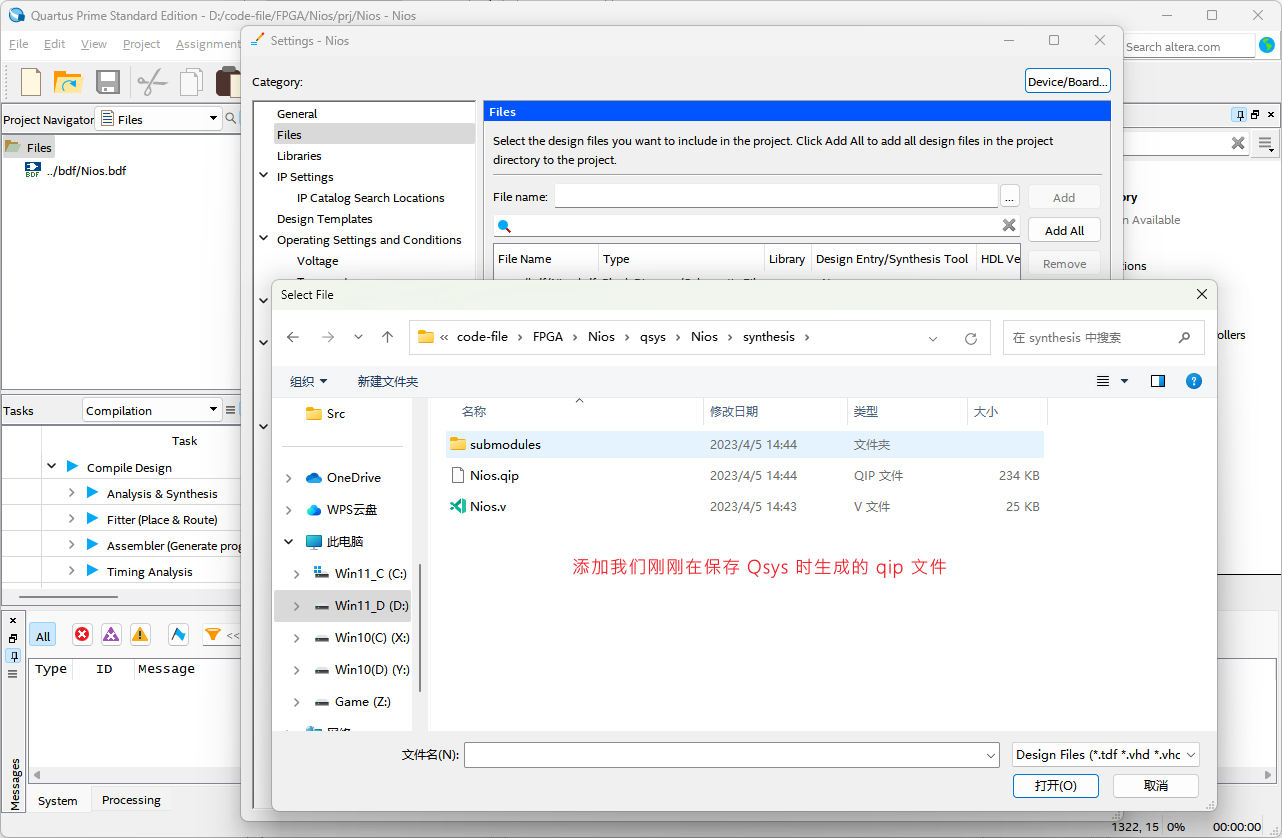
Task: Clear the IP Catalog search with X icon
Action: (1238, 143)
